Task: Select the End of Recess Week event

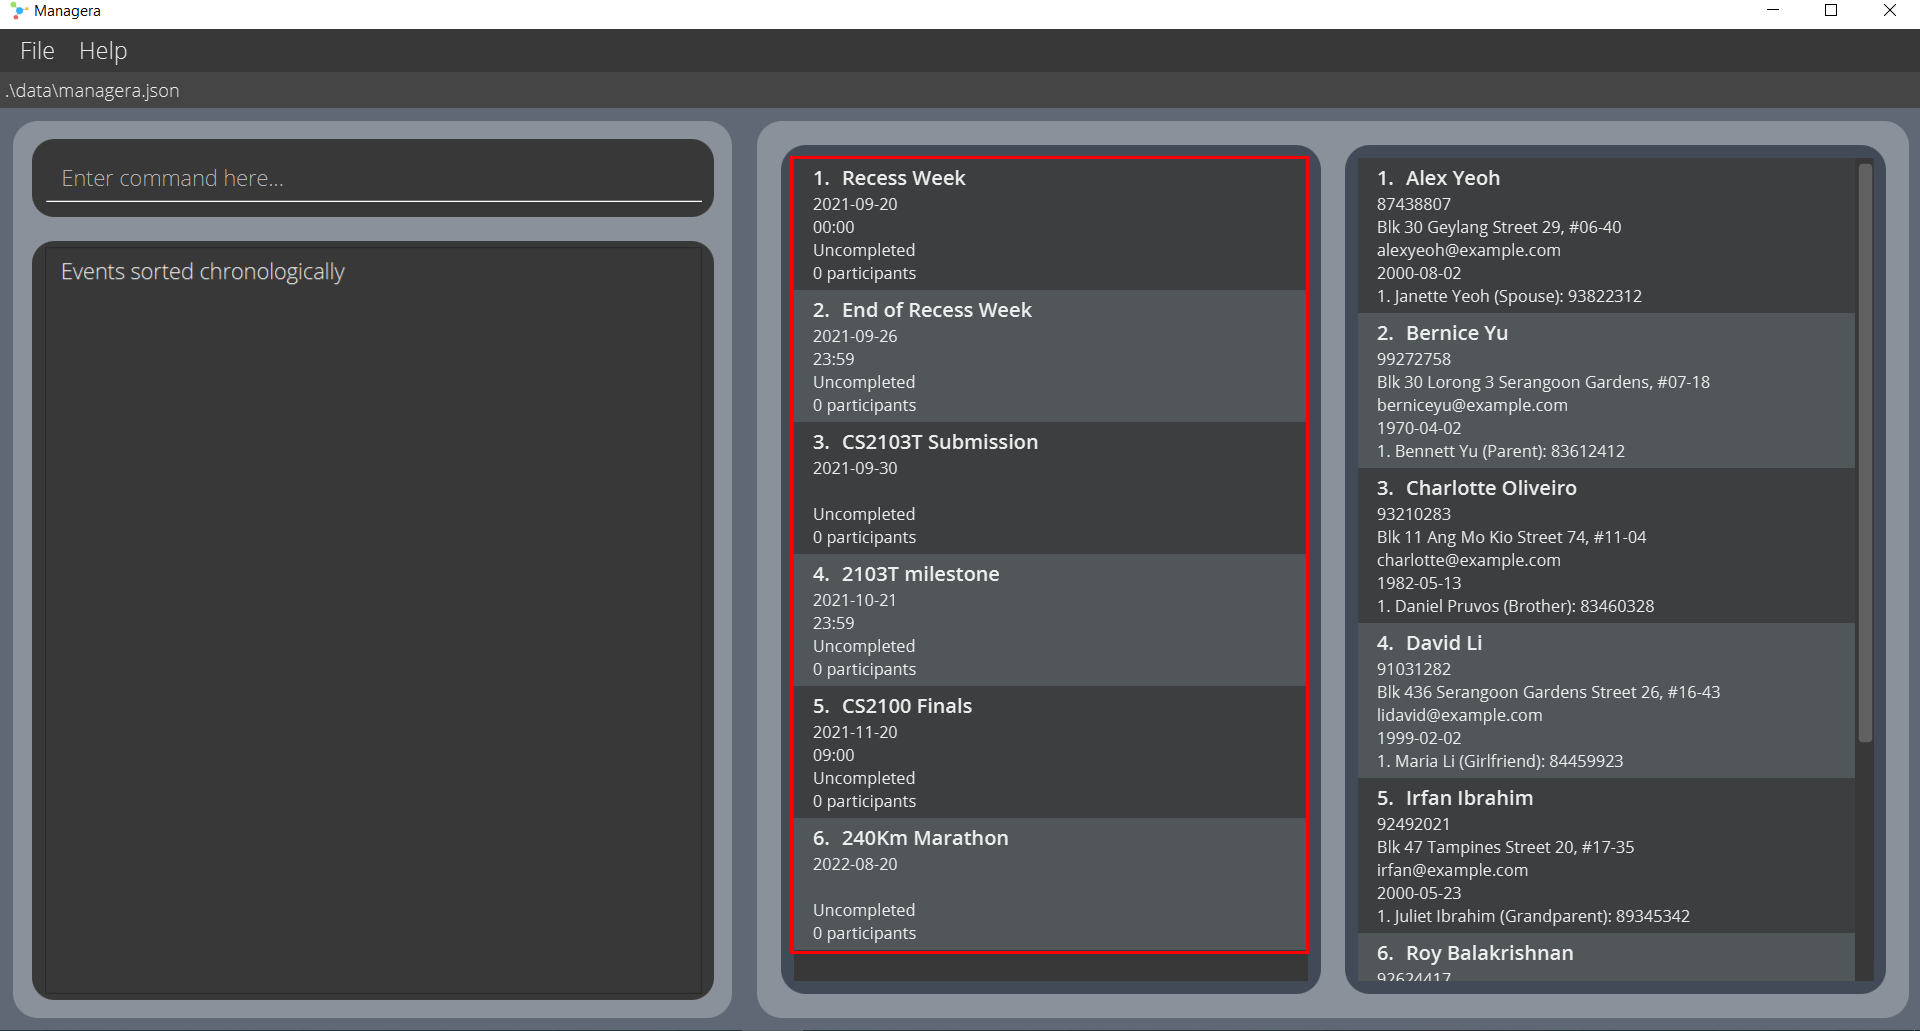Action: pos(1050,356)
